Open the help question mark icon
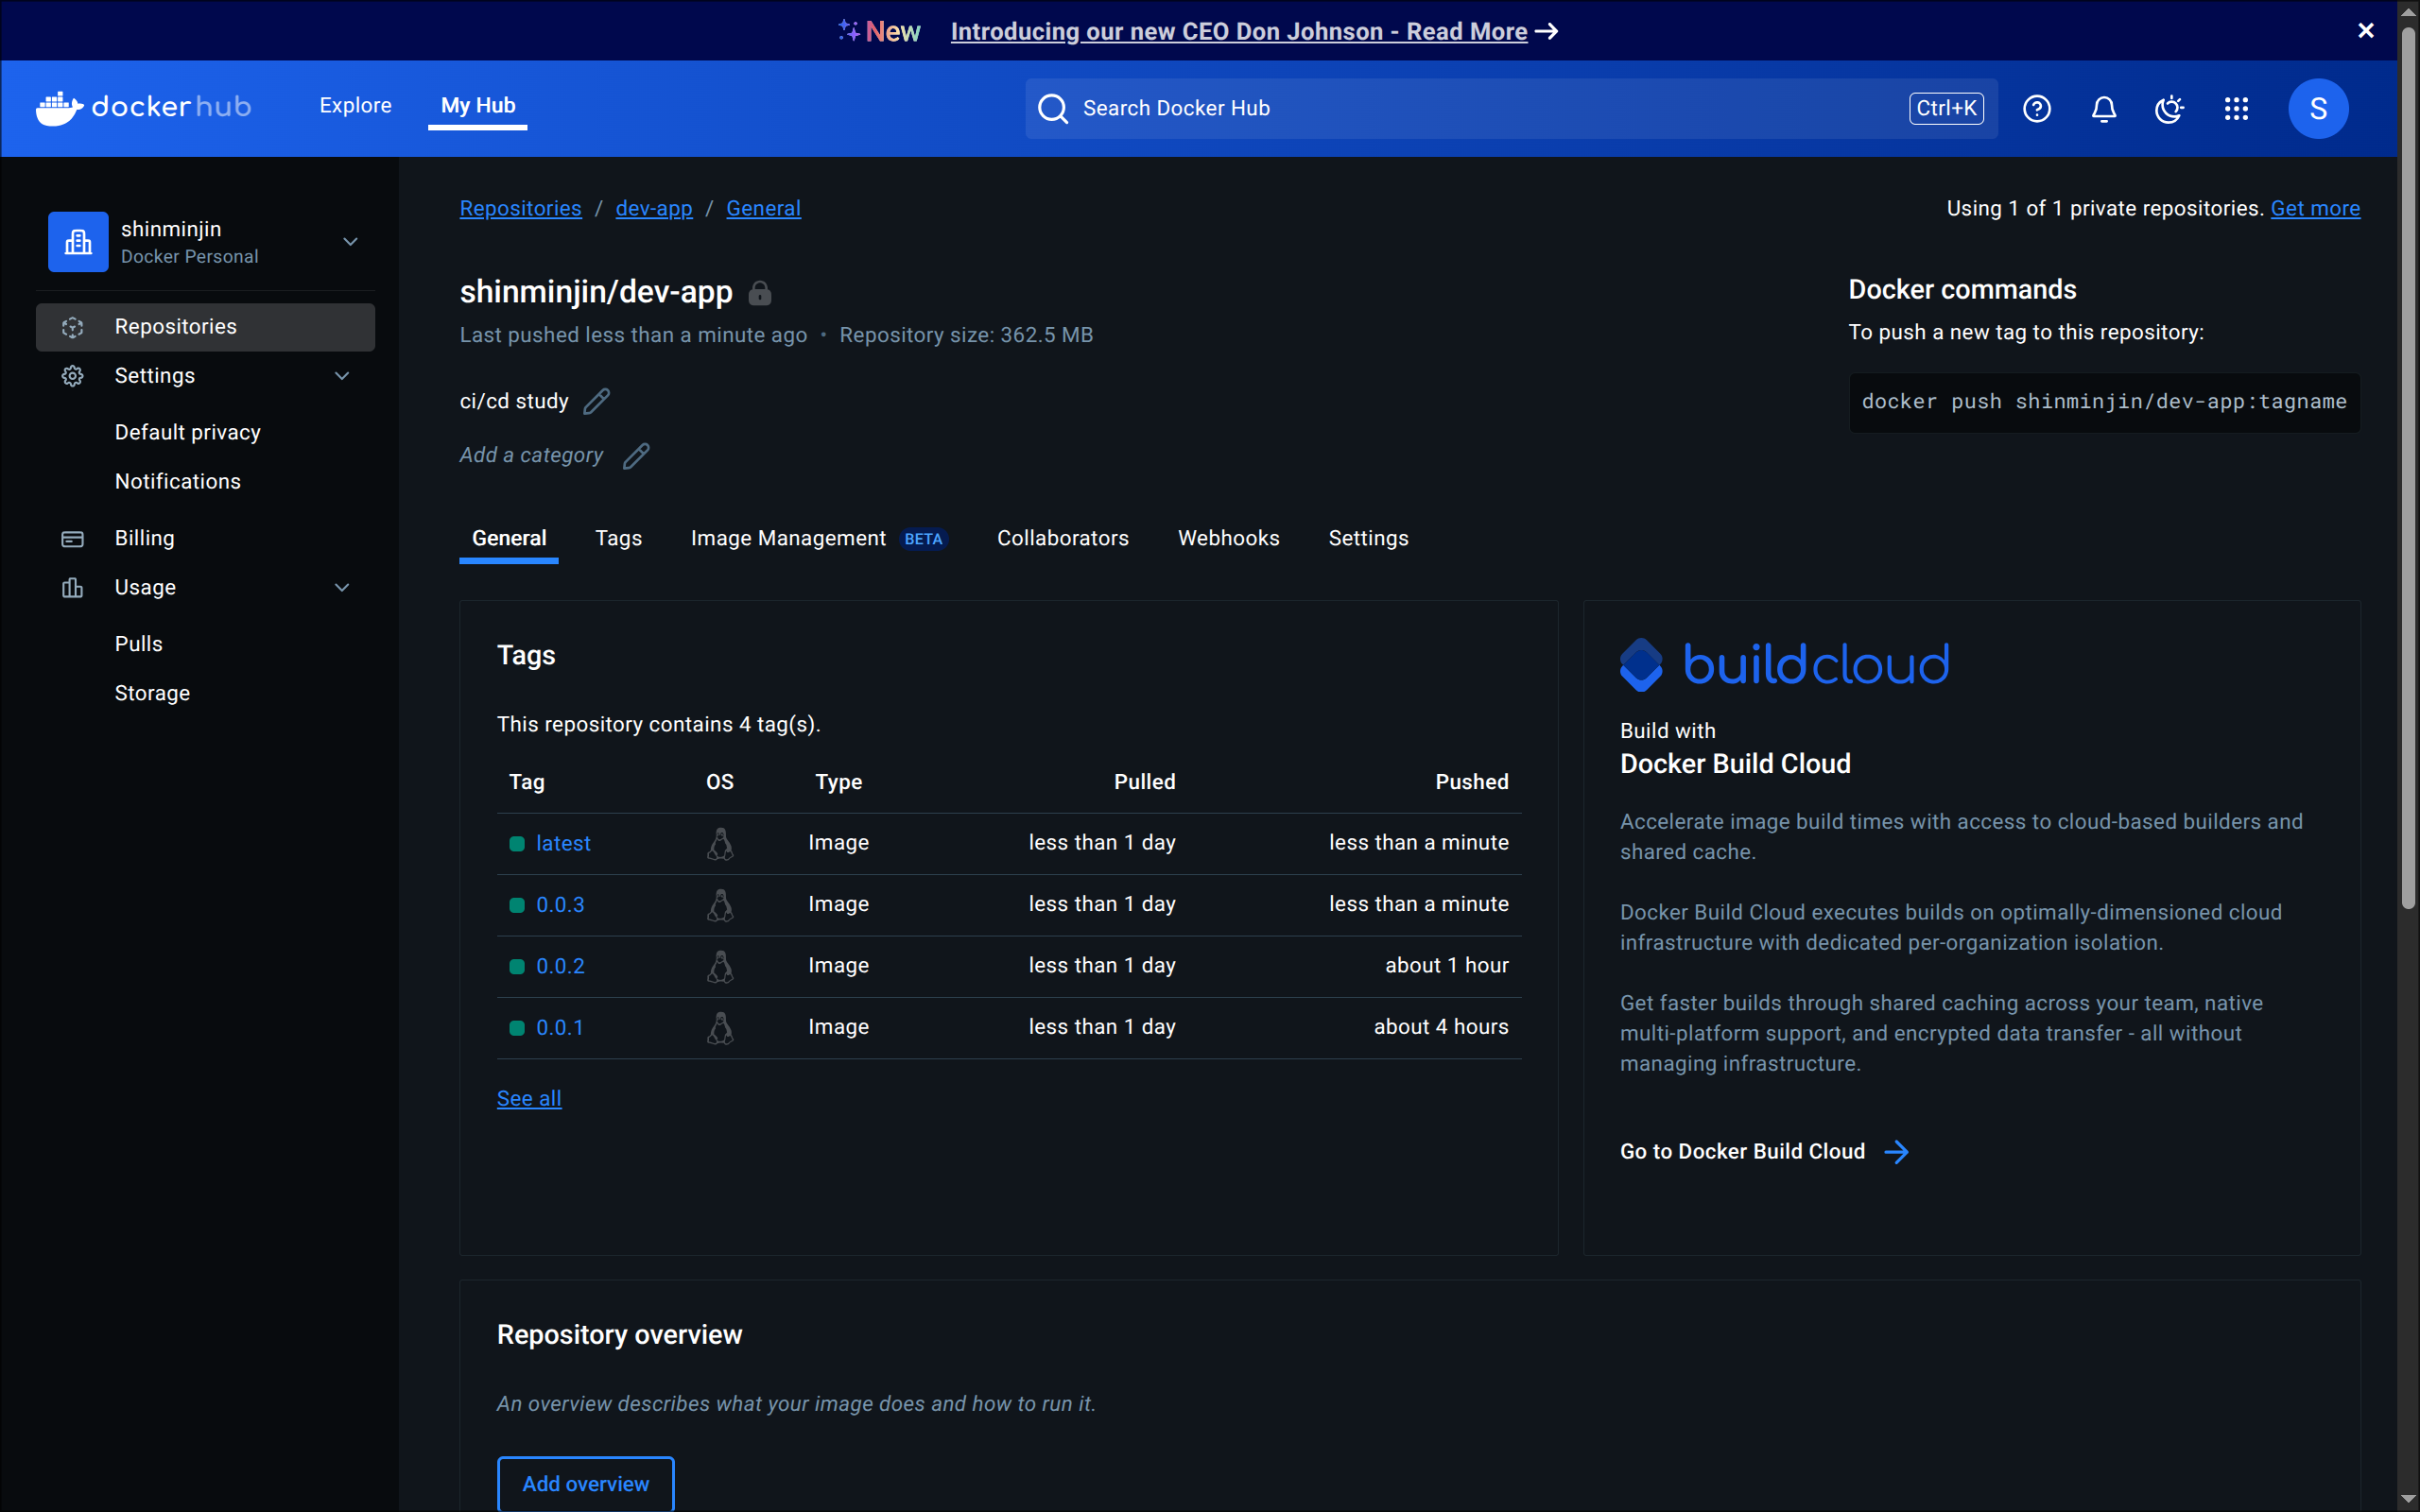Viewport: 2420px width, 1512px height. (x=2037, y=108)
